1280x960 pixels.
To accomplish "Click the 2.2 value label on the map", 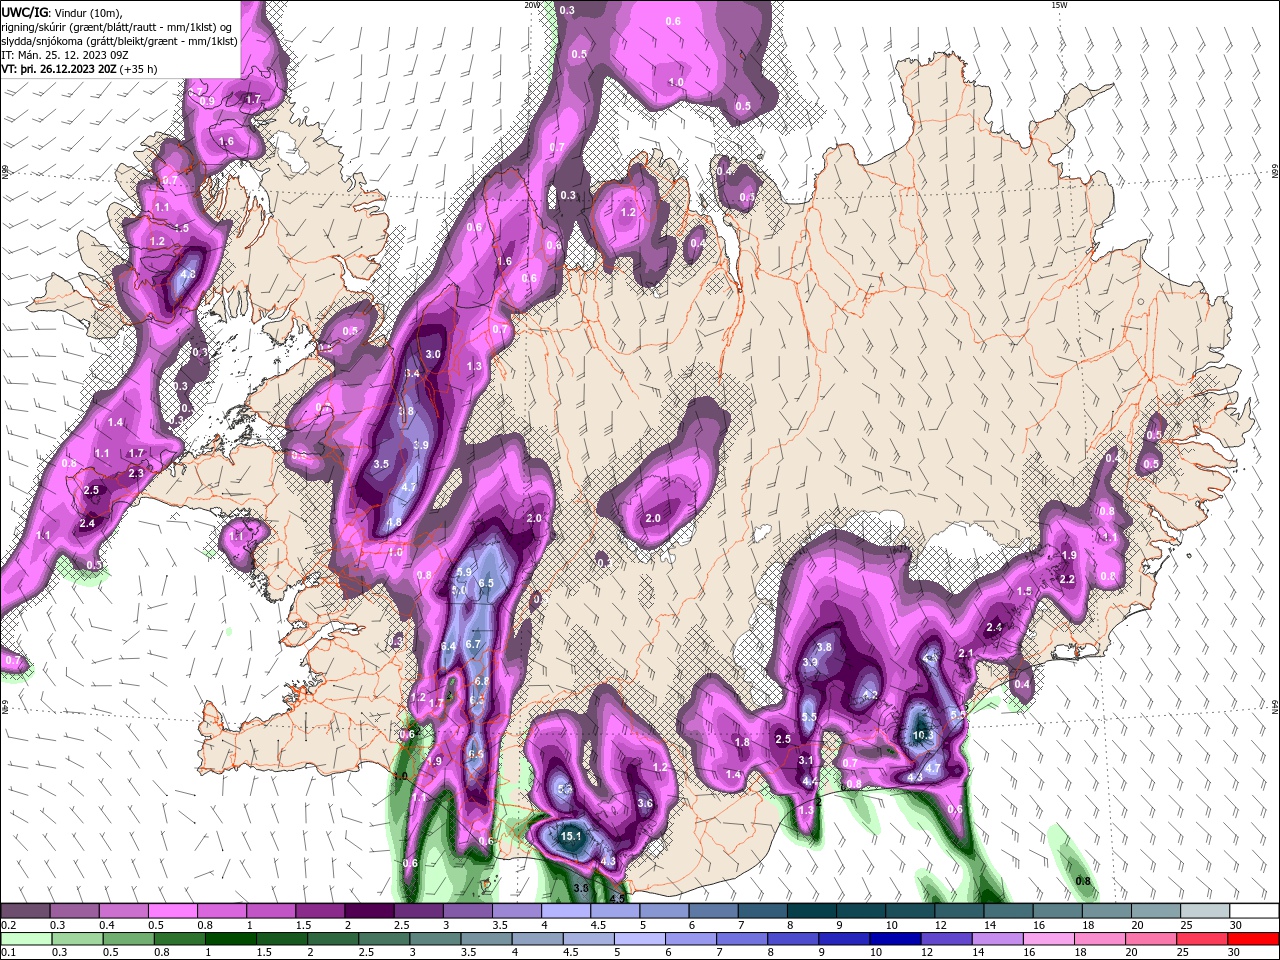I will pyautogui.click(x=1067, y=579).
